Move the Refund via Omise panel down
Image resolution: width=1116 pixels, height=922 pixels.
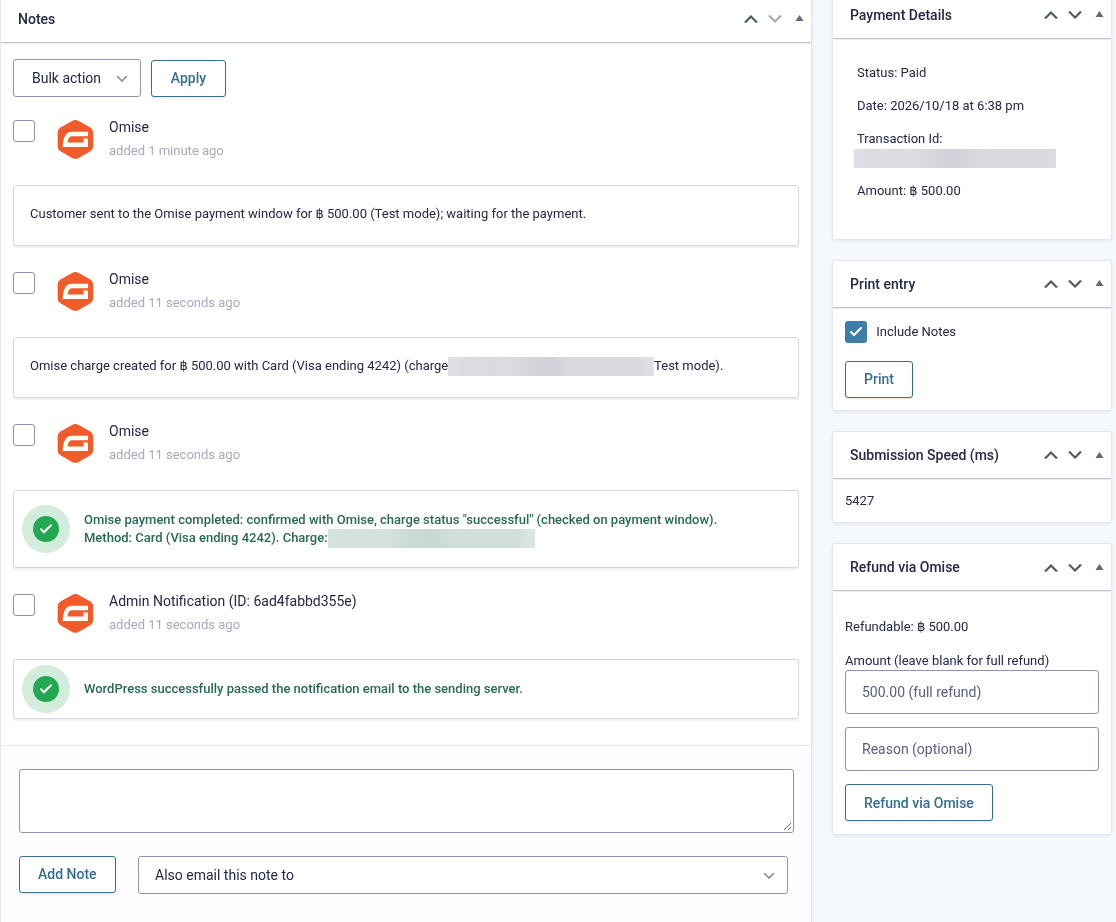(1075, 567)
